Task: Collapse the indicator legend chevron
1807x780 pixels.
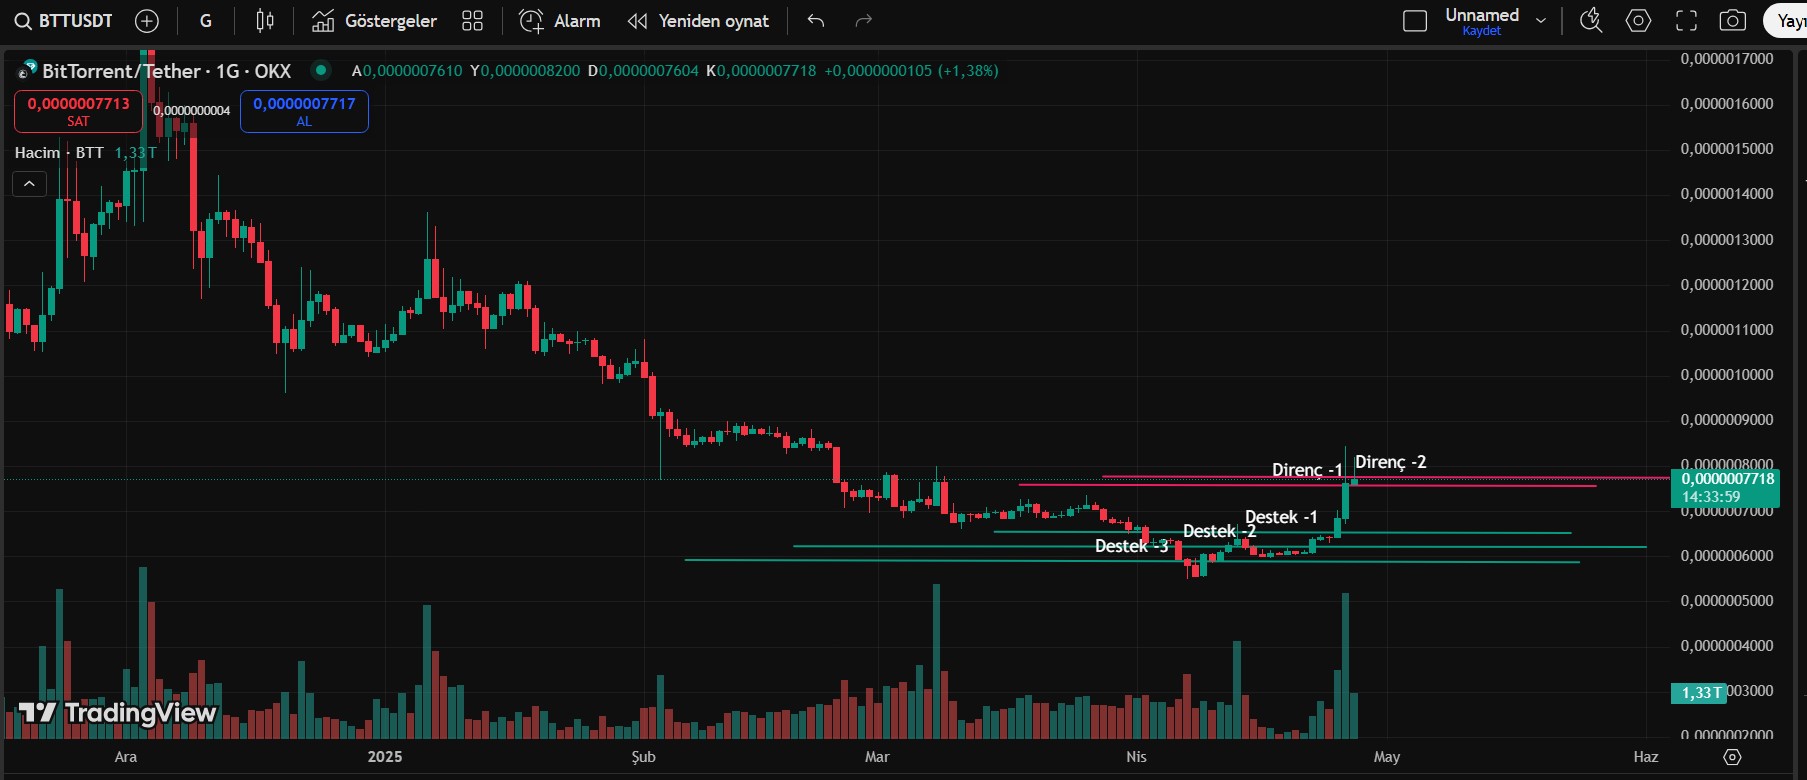Action: click(29, 184)
